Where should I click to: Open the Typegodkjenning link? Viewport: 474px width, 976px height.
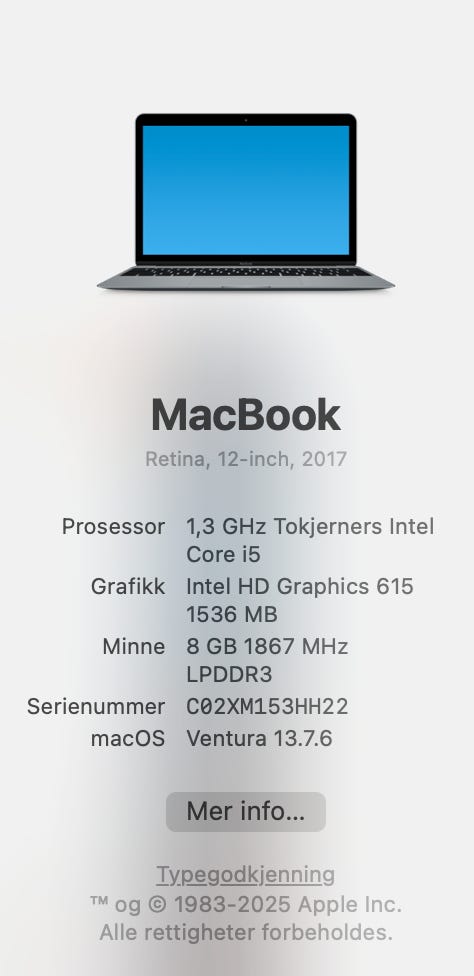[x=246, y=875]
